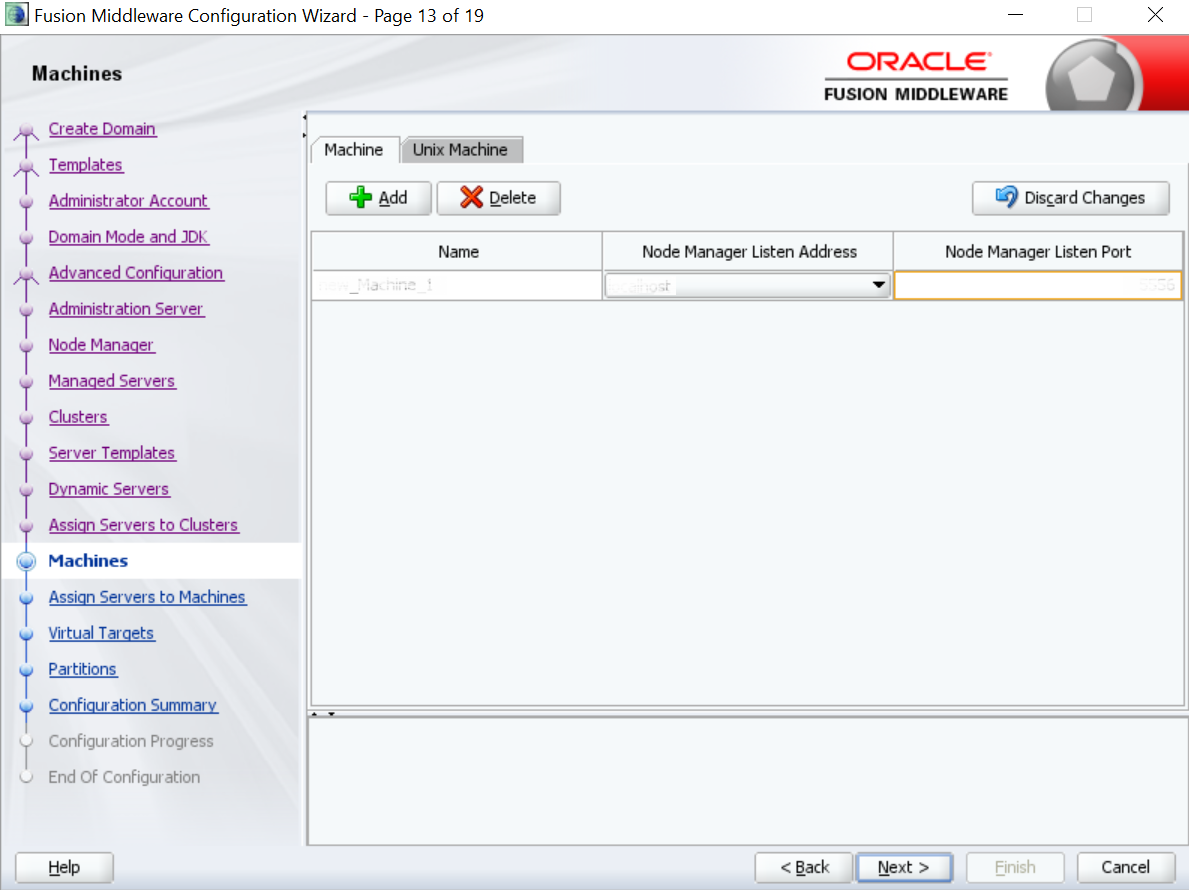Open the Node Manager Listen Address dropdown
Viewport: 1189px width, 890px height.
(x=878, y=285)
